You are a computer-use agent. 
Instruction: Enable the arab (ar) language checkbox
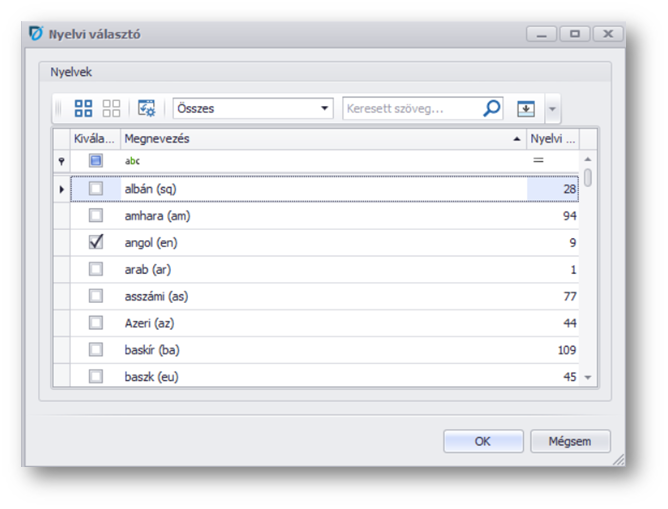[96, 269]
